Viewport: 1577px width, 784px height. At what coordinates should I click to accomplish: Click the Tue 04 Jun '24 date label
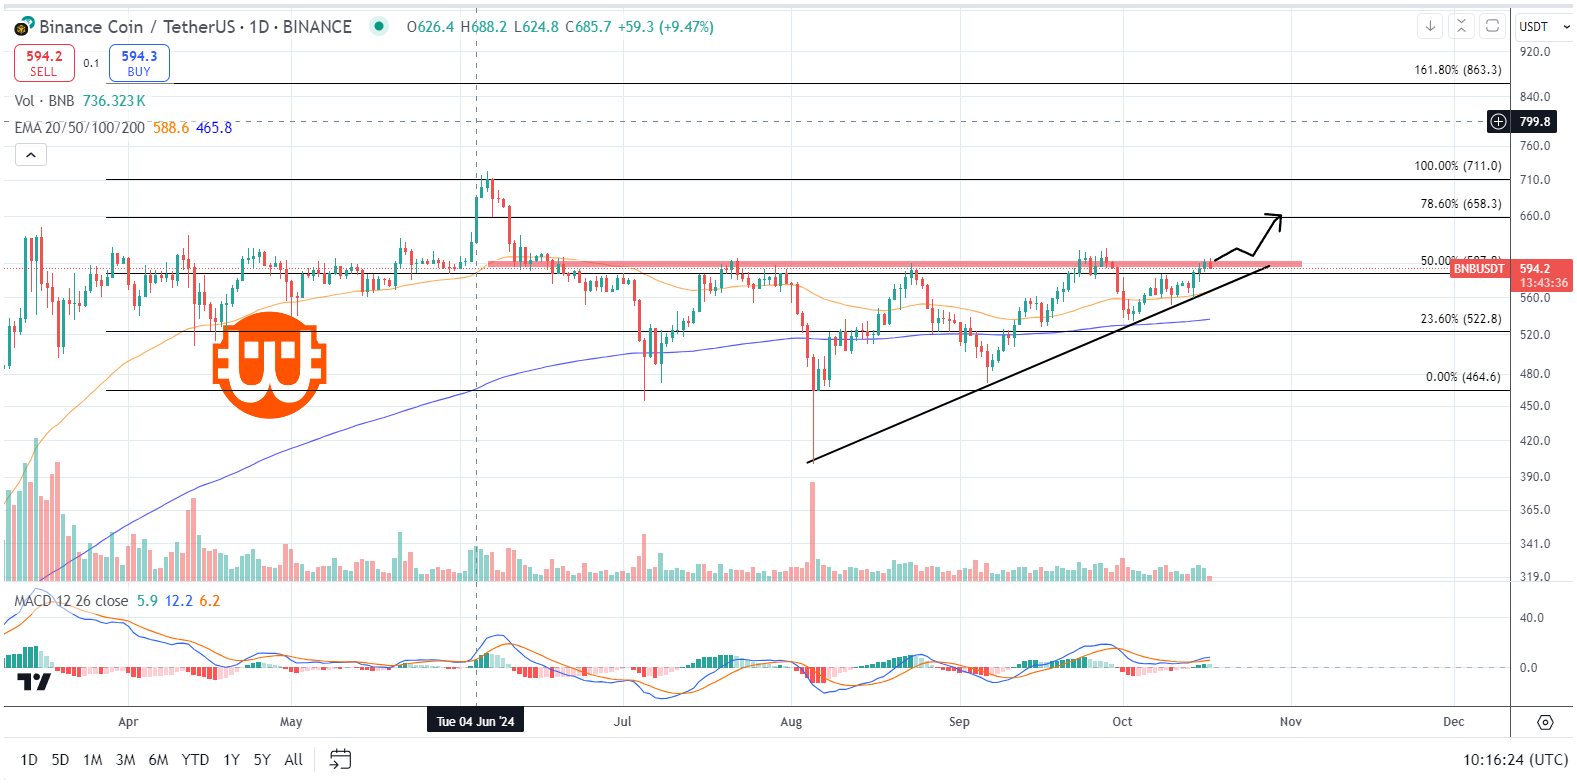coord(475,721)
